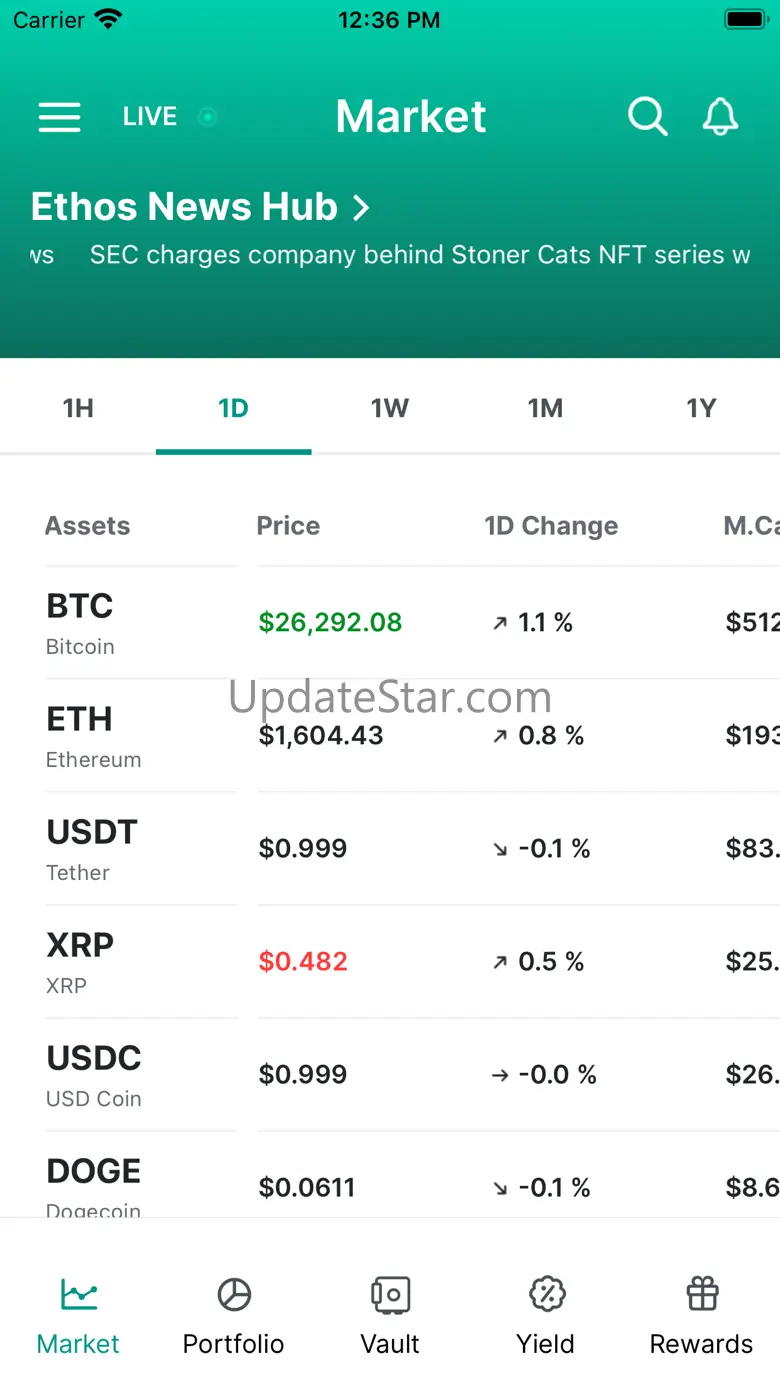Sort by the 1D Change column header

click(x=551, y=526)
